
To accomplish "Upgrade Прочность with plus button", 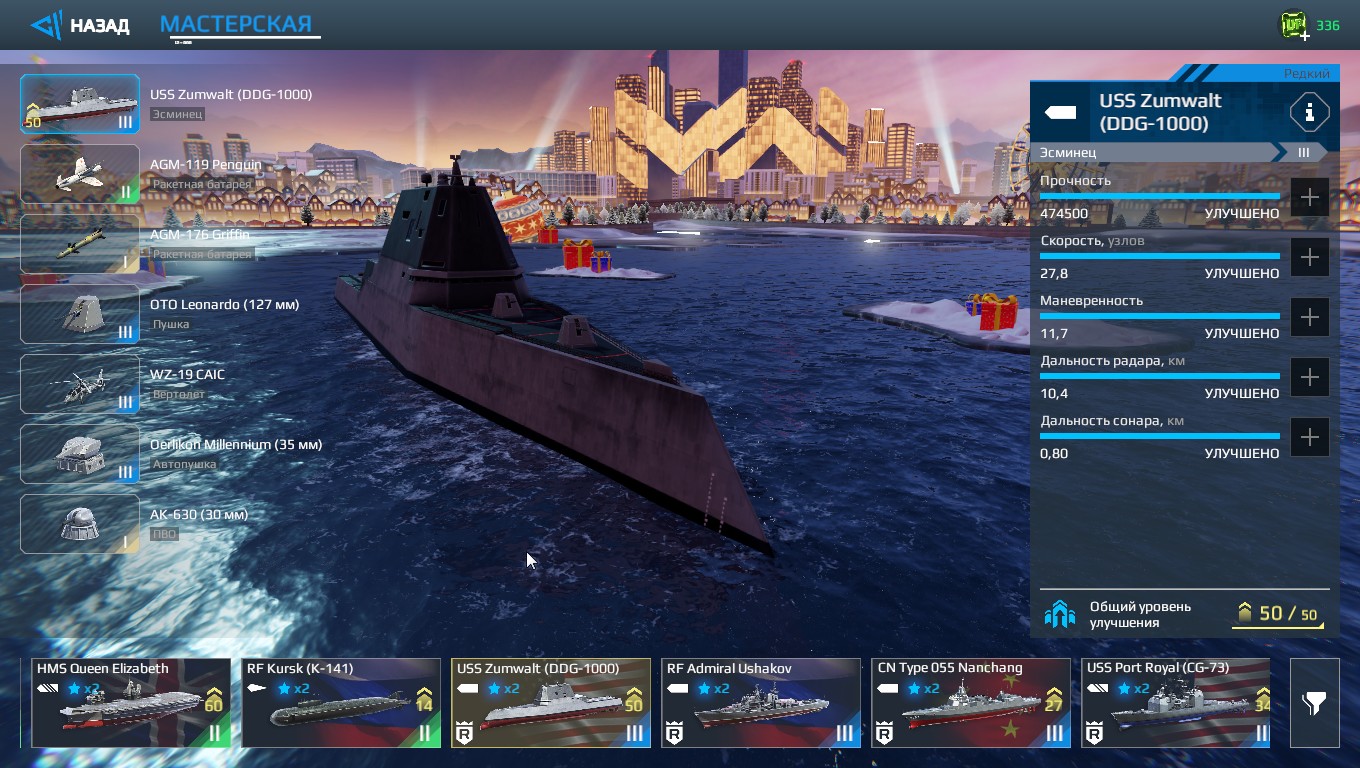I will pos(1309,197).
